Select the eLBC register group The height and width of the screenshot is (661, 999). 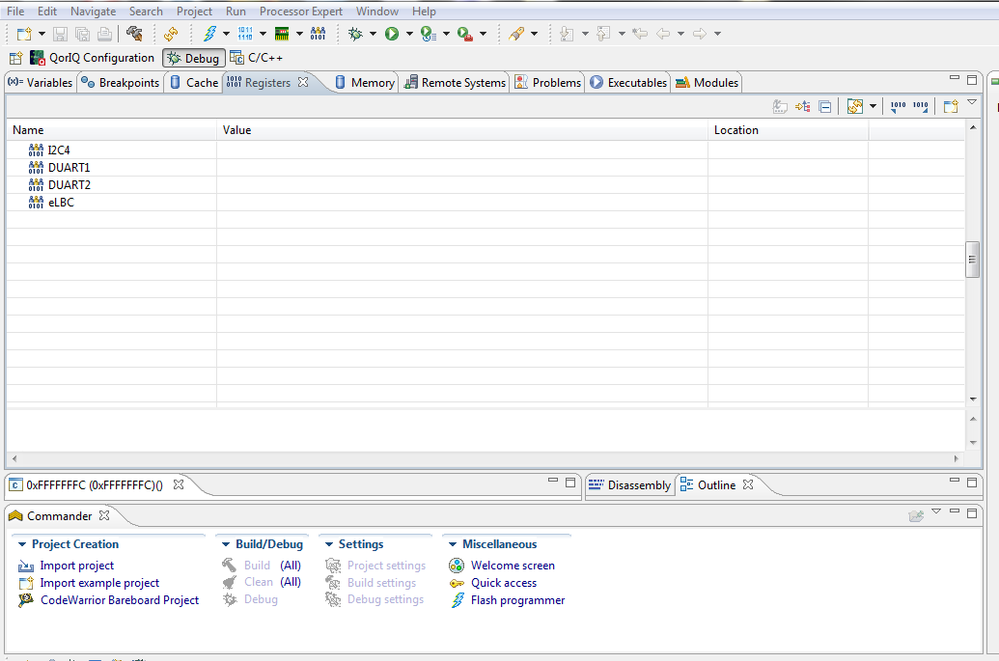click(x=61, y=202)
